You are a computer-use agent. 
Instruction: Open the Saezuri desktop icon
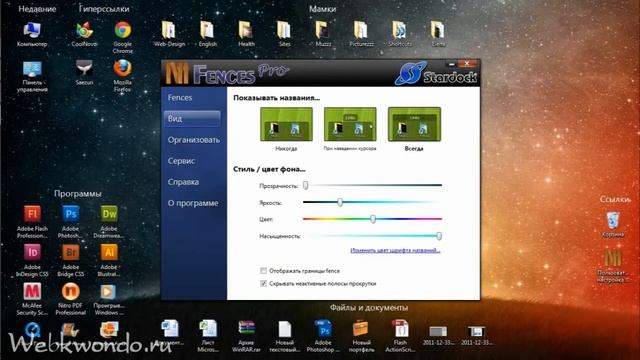84,73
